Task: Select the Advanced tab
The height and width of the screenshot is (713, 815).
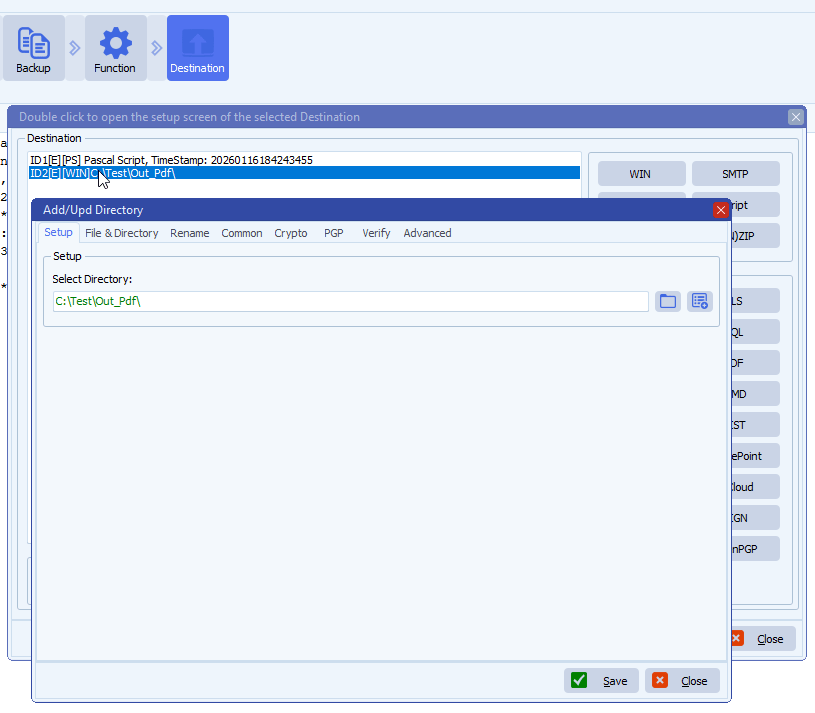Action: pos(427,232)
